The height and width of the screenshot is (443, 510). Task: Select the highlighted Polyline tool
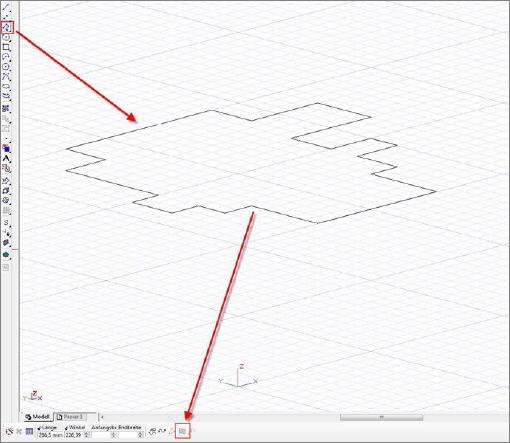pos(6,27)
